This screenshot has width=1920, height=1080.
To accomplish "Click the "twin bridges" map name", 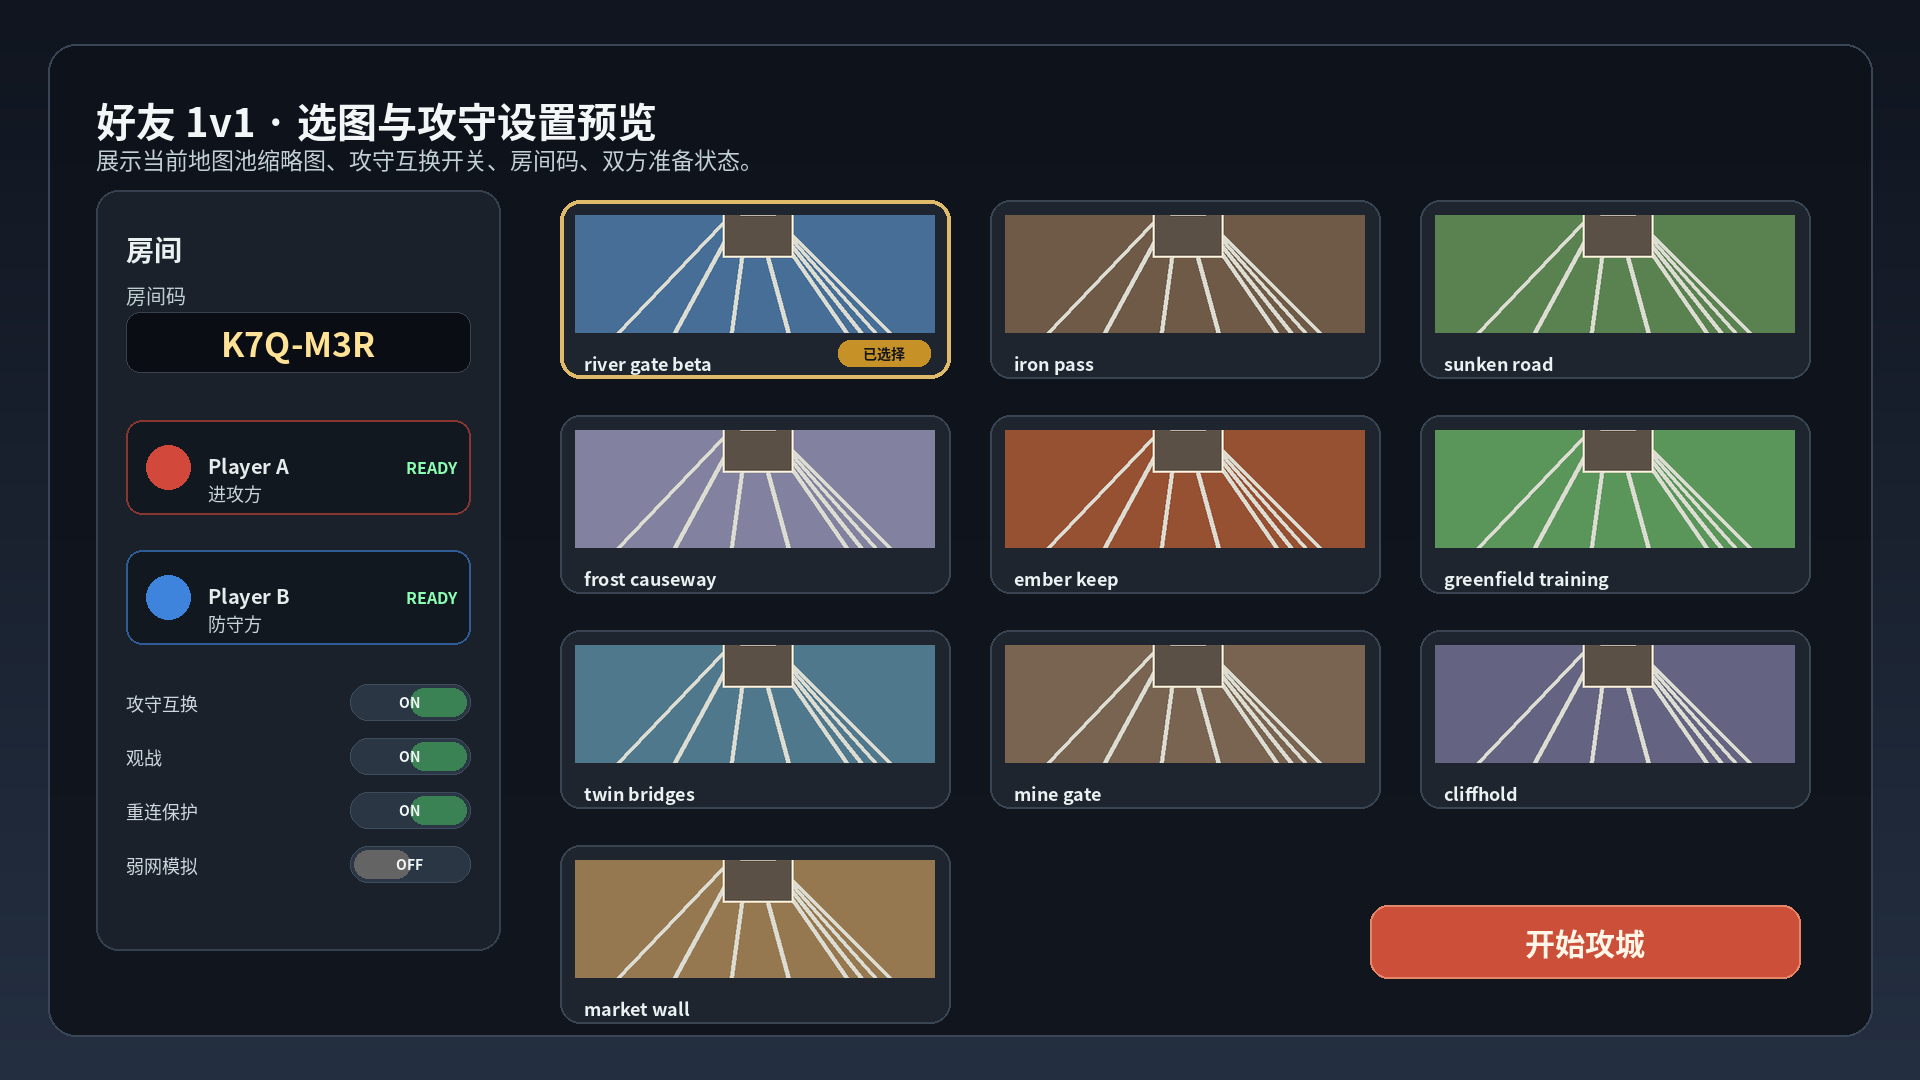I will (638, 795).
